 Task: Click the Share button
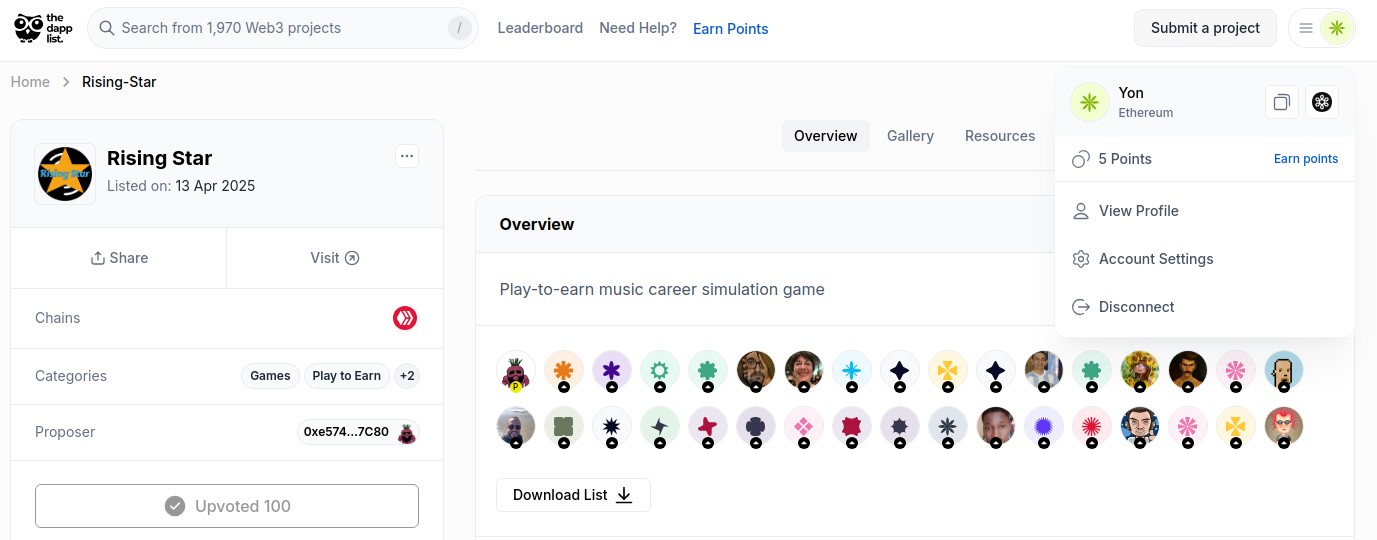coord(119,258)
